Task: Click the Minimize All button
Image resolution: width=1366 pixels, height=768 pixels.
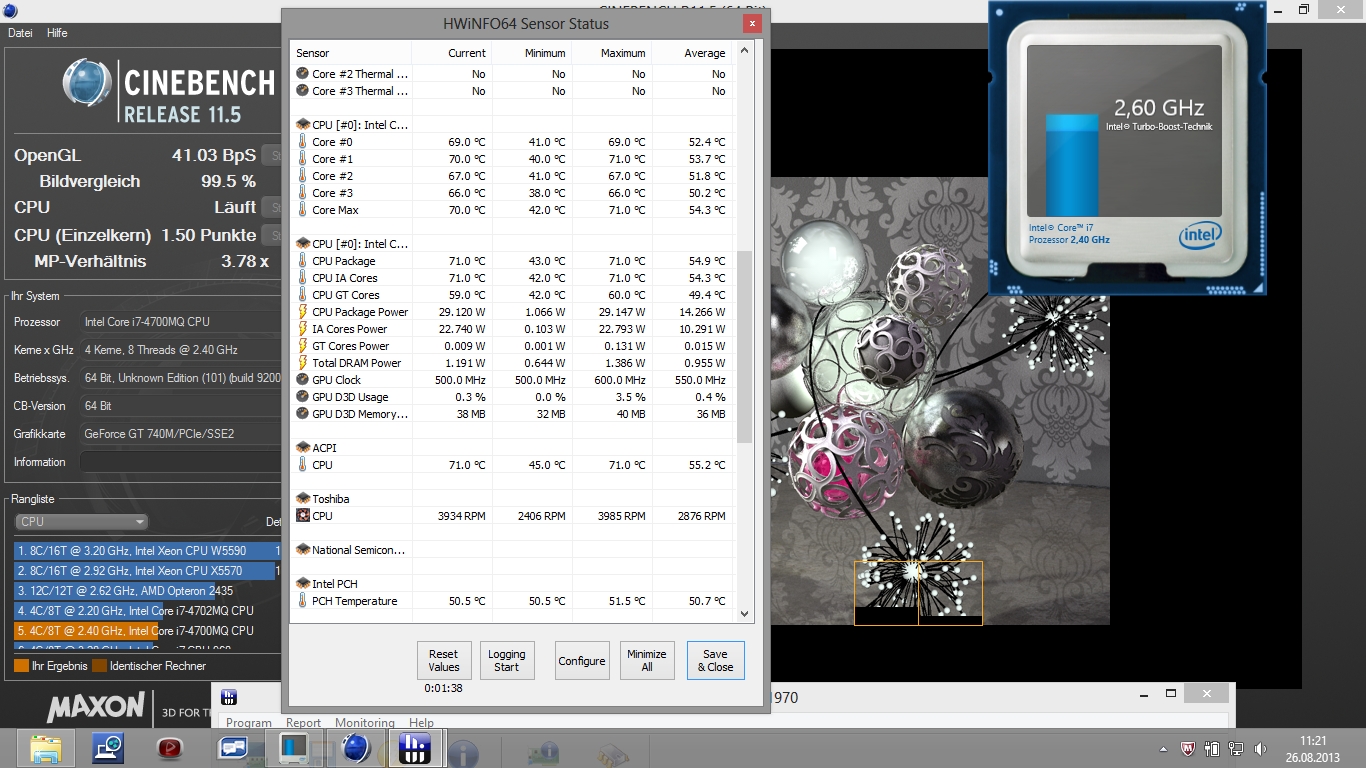Action: click(x=647, y=661)
